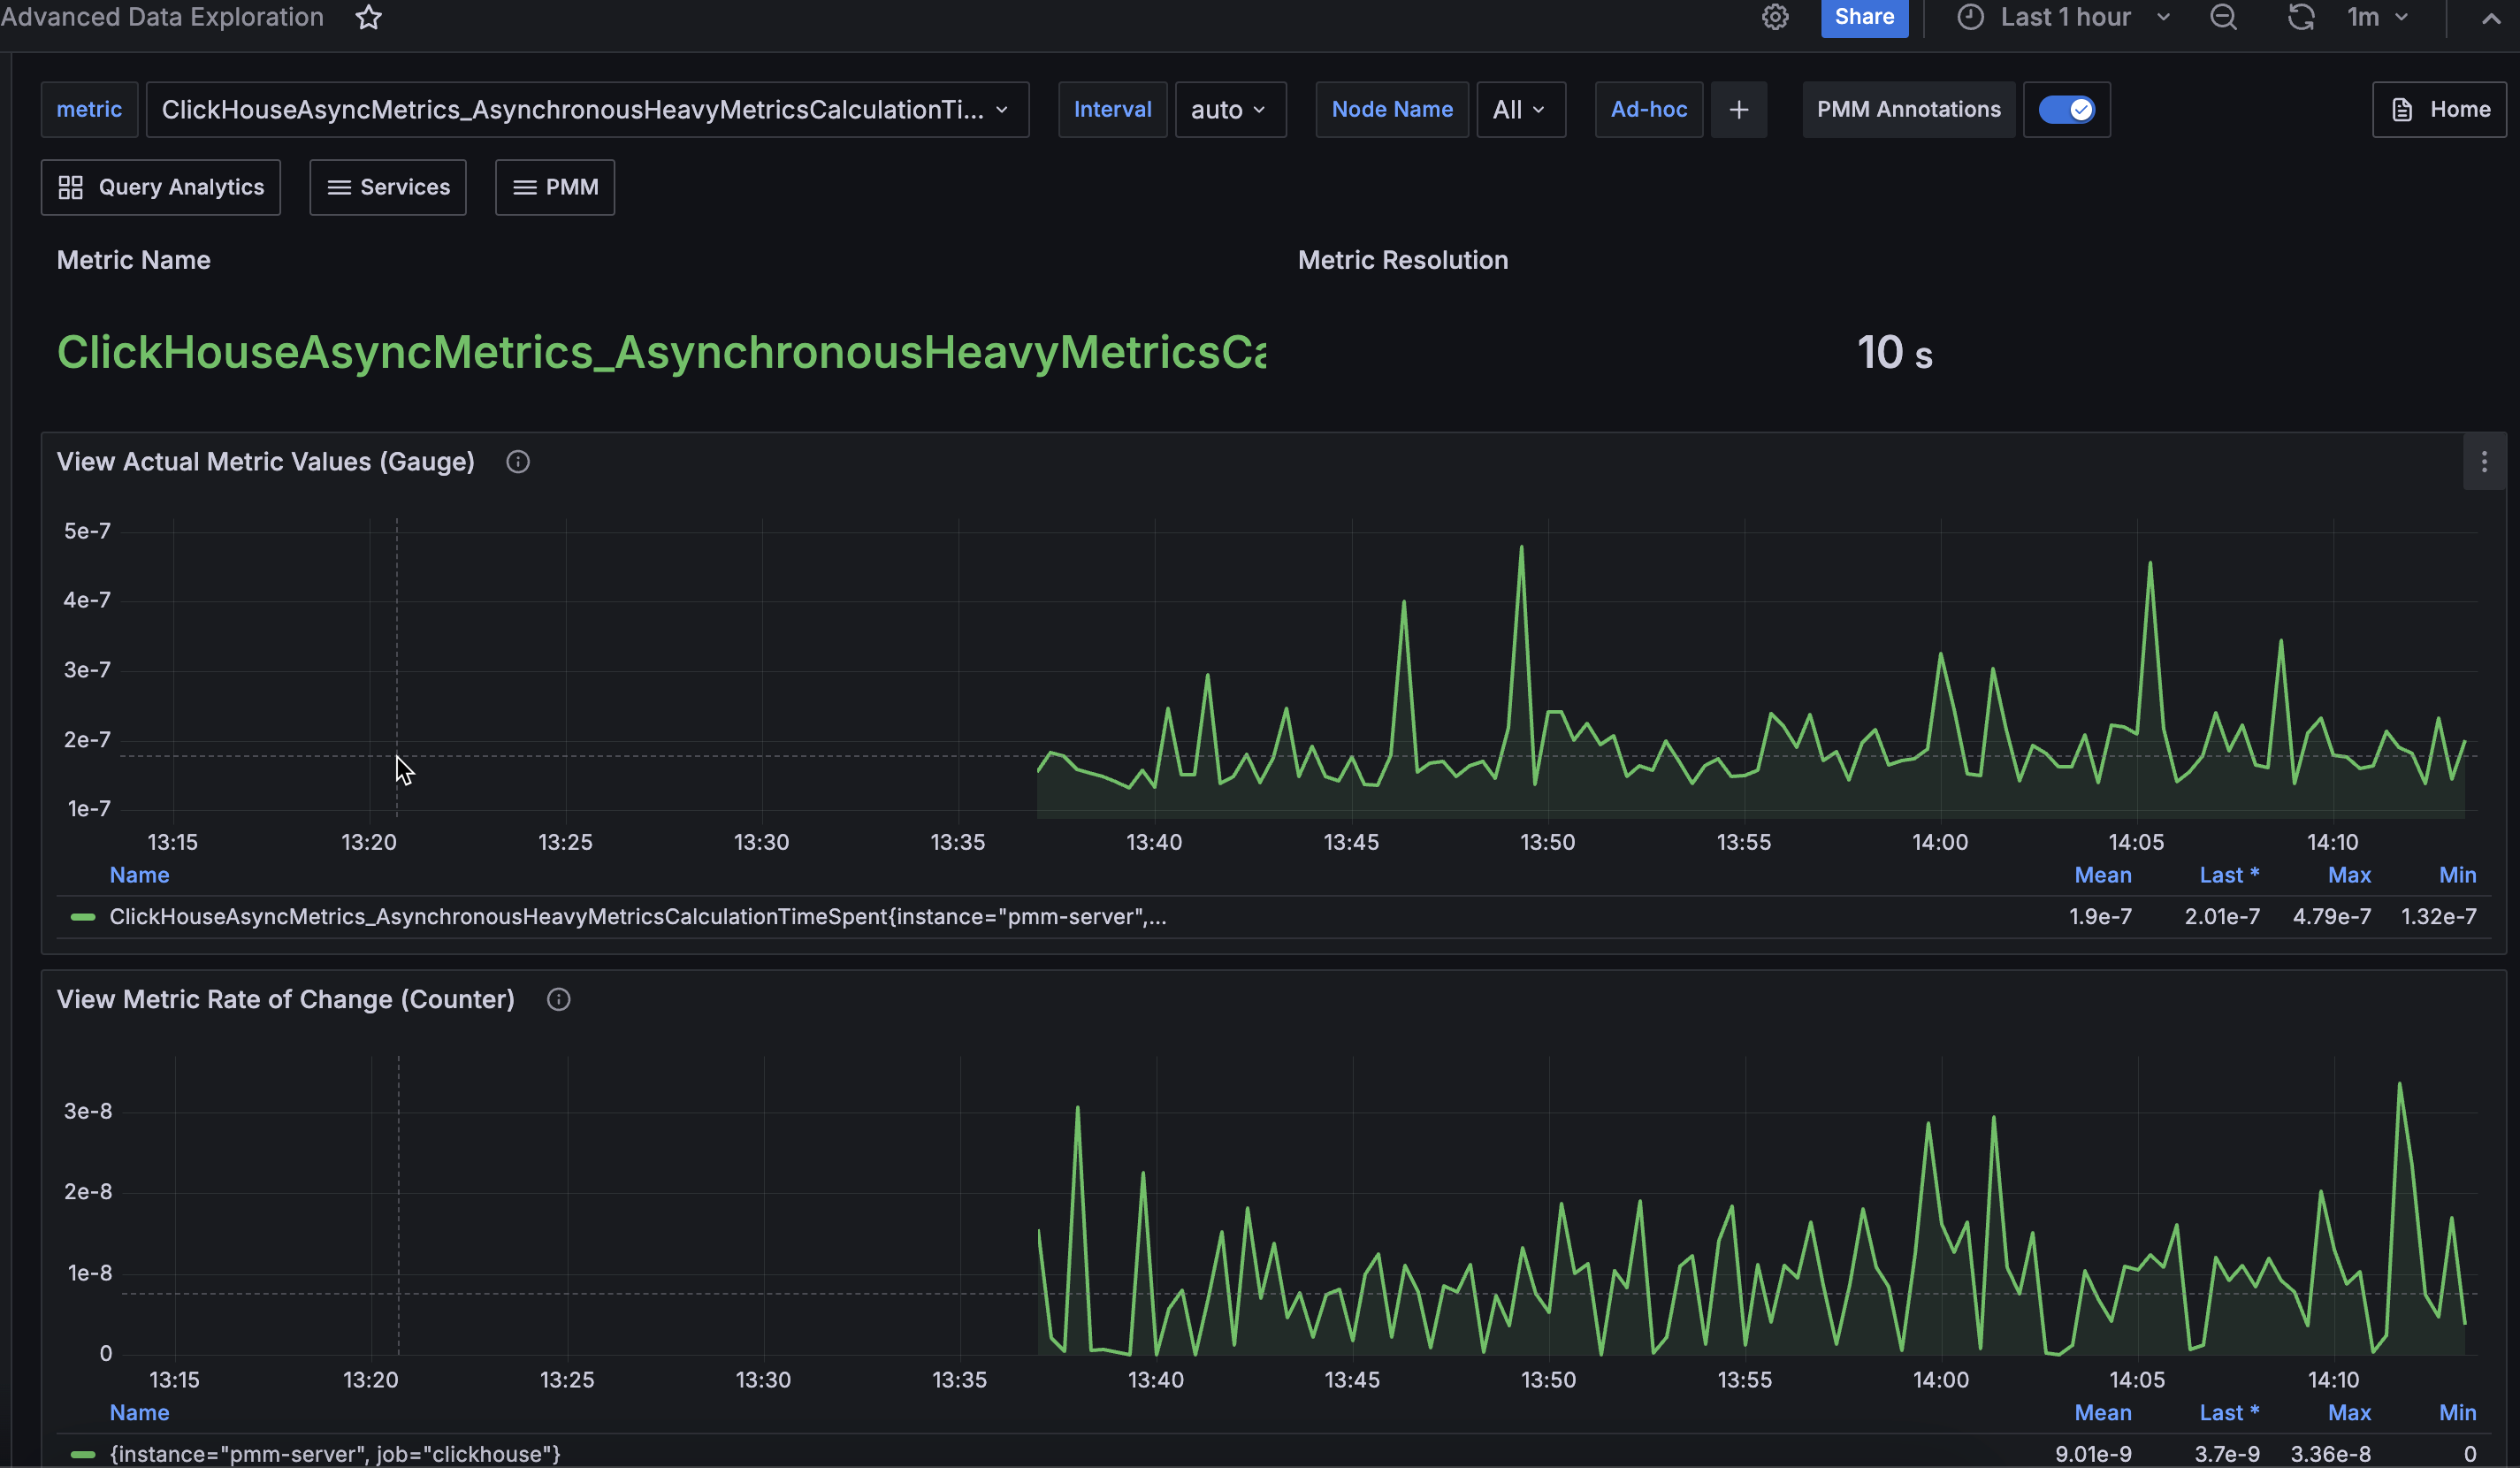Open info tooltip for Counter panel
The width and height of the screenshot is (2520, 1468).
[558, 1000]
